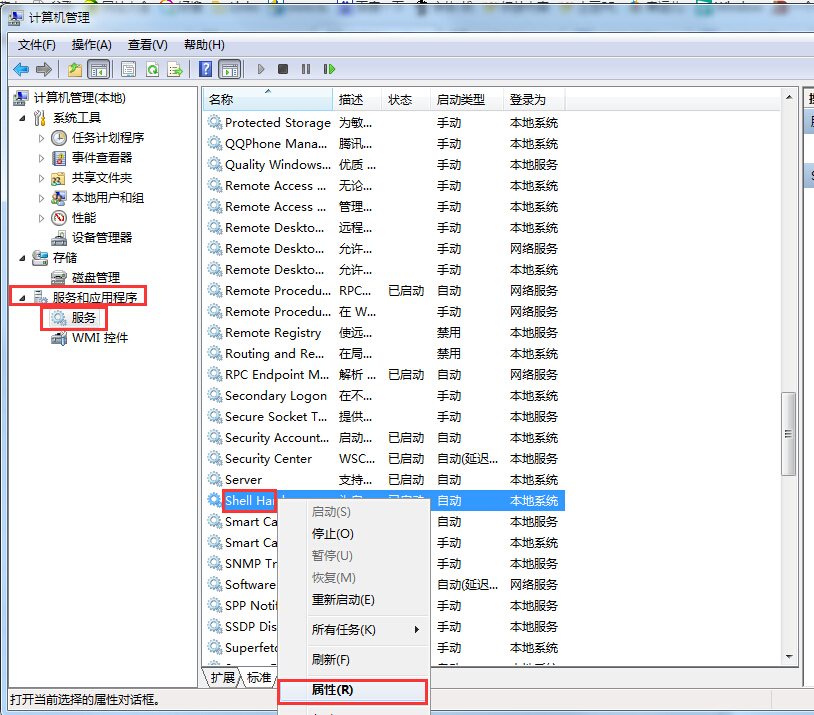Click the Restart Service toolbar icon

pos(329,69)
